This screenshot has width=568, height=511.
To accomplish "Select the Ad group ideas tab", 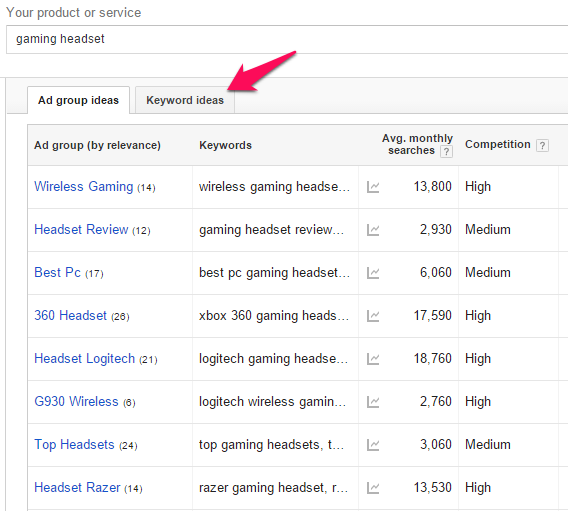I will (78, 100).
